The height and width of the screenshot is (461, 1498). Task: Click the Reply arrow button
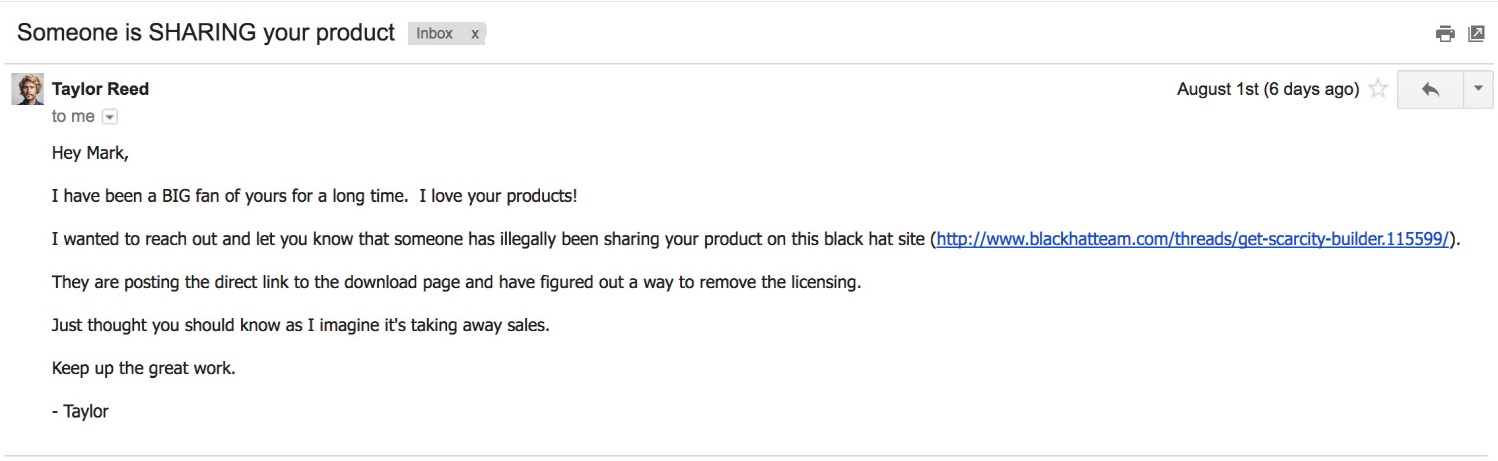1430,89
